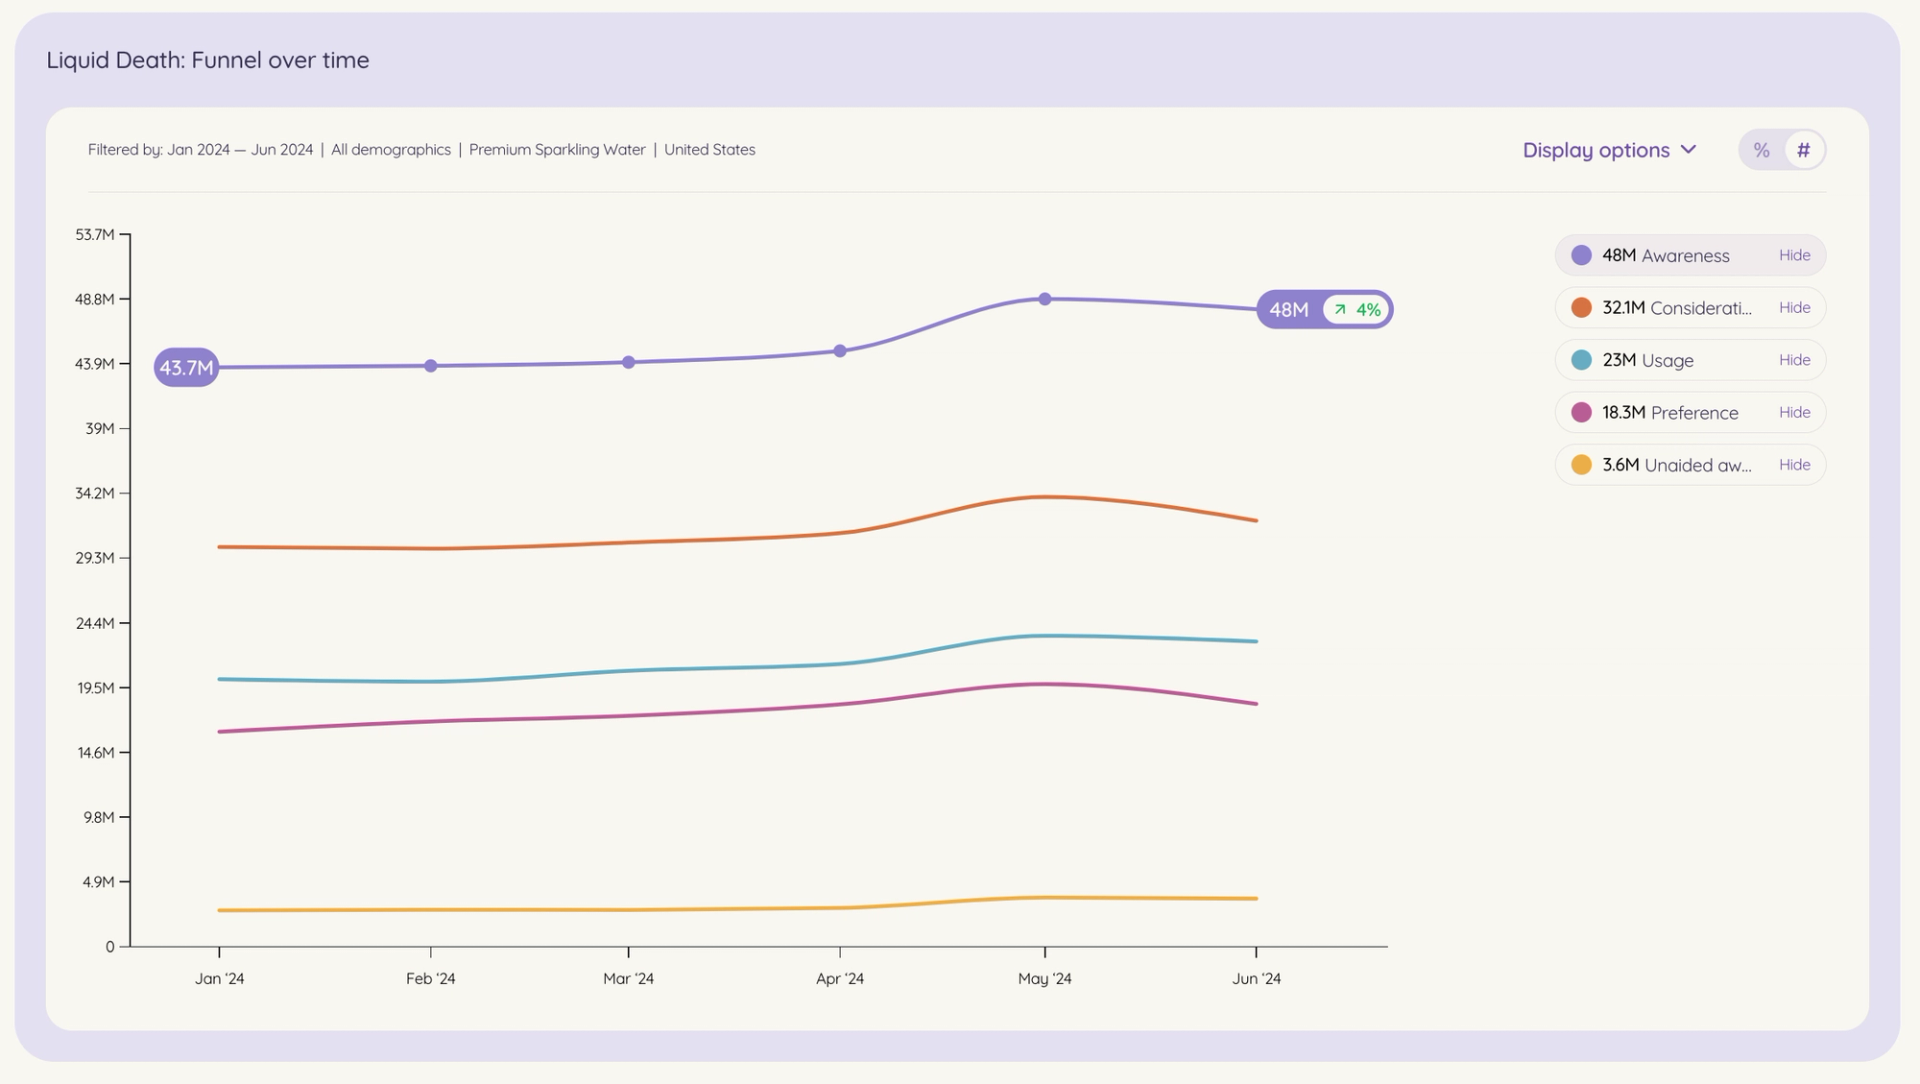The width and height of the screenshot is (1920, 1084).
Task: Select the May '24 Awareness data point
Action: point(1045,299)
